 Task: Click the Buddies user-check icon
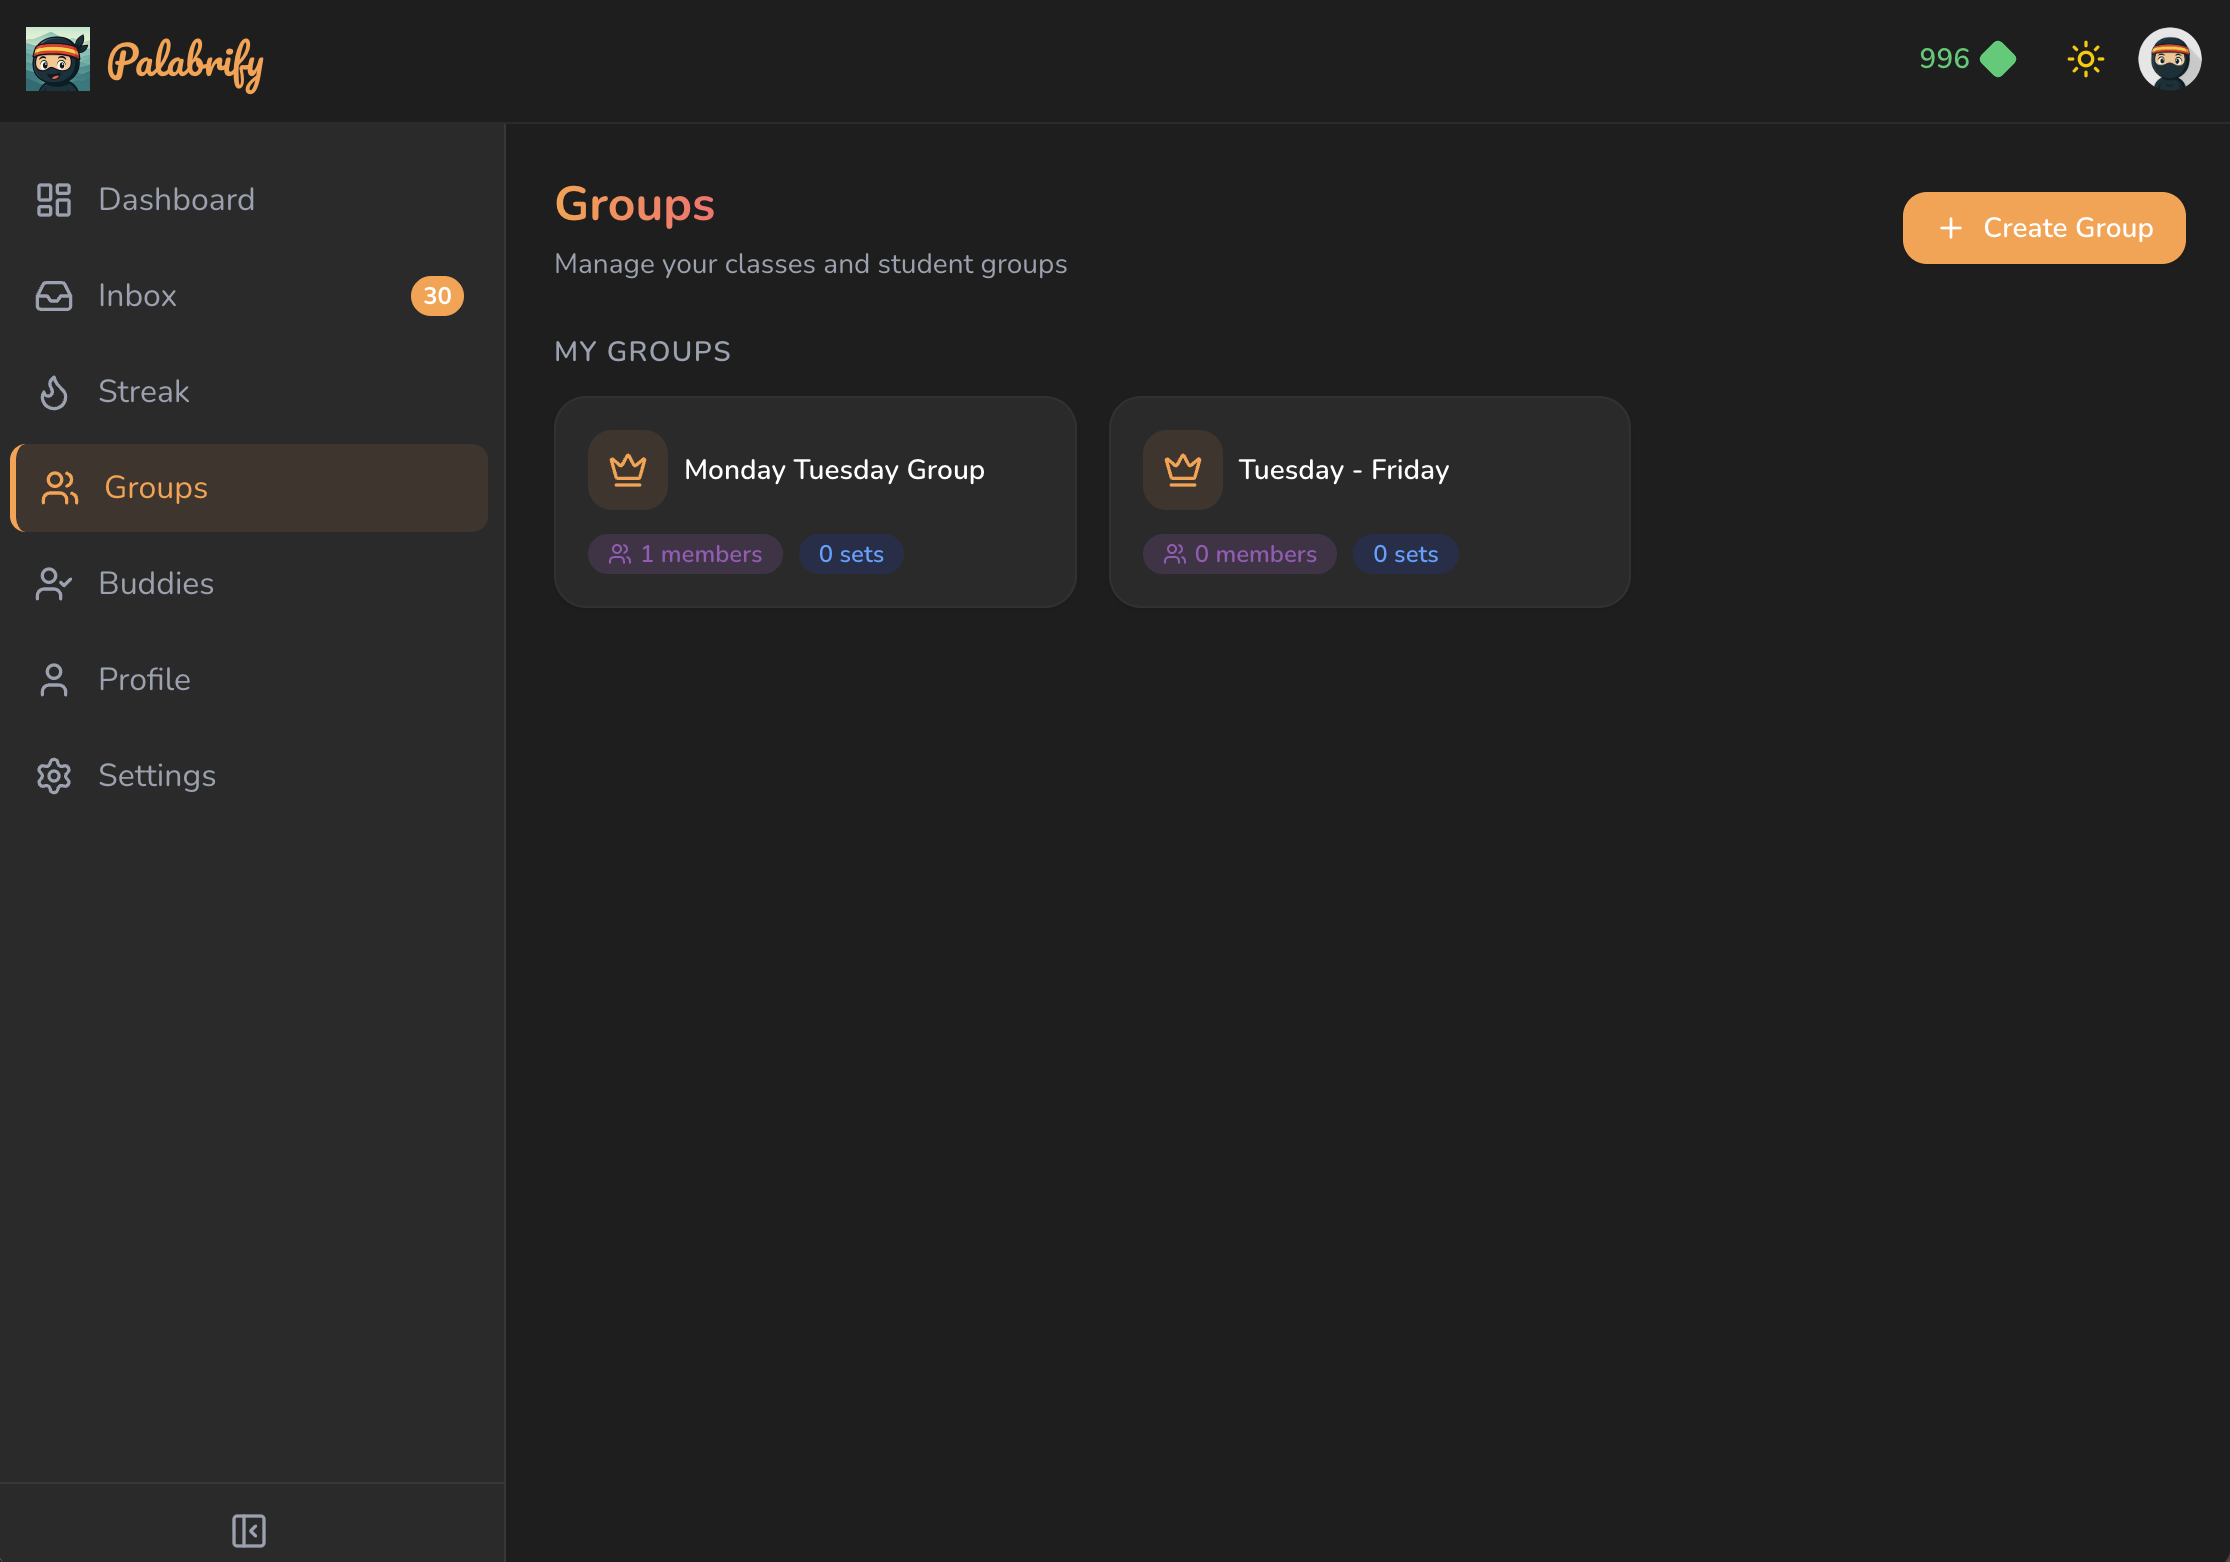[54, 584]
